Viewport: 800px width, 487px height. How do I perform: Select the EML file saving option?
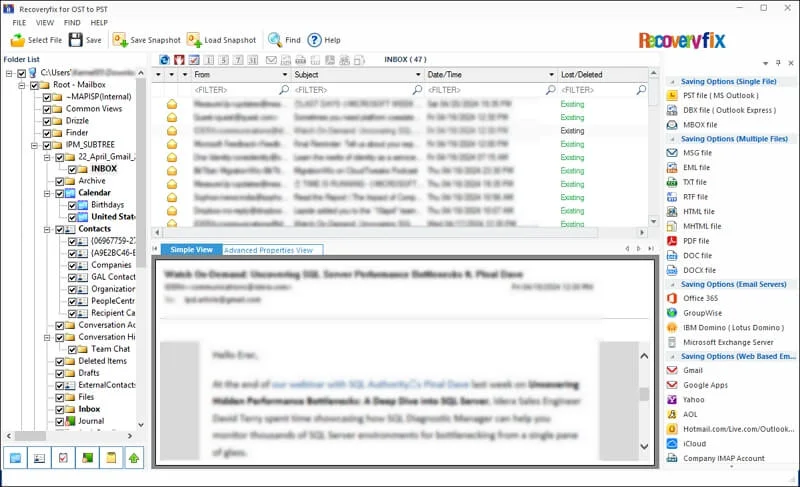pos(696,167)
